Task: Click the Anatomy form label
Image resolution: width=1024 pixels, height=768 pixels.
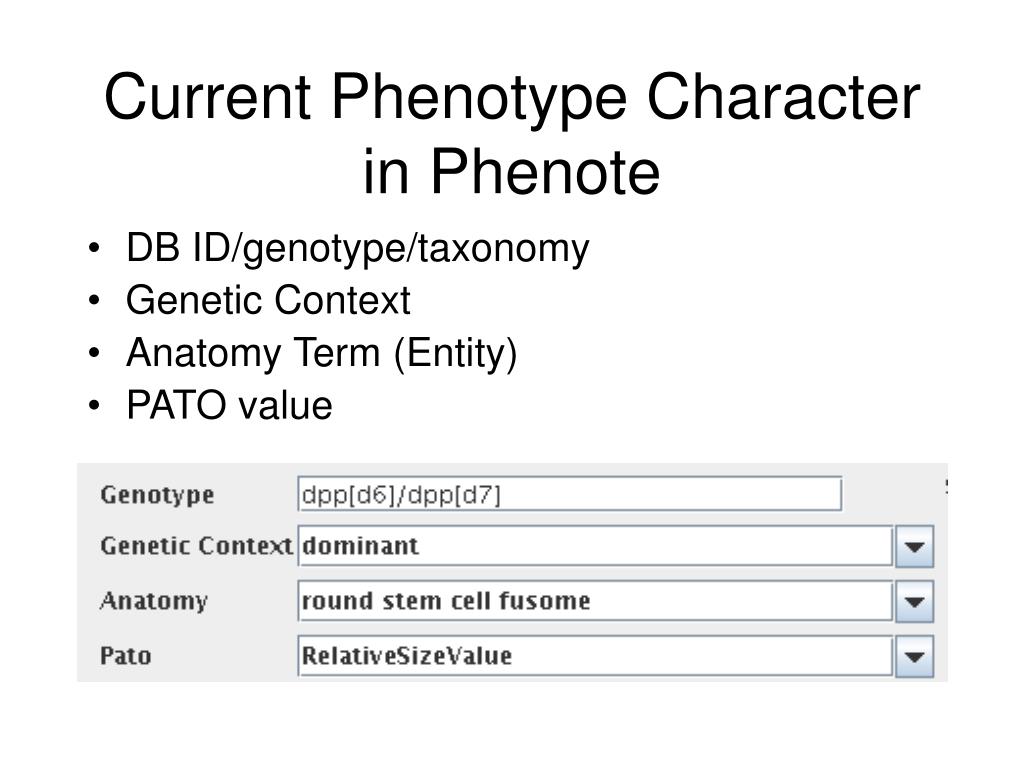Action: [154, 601]
